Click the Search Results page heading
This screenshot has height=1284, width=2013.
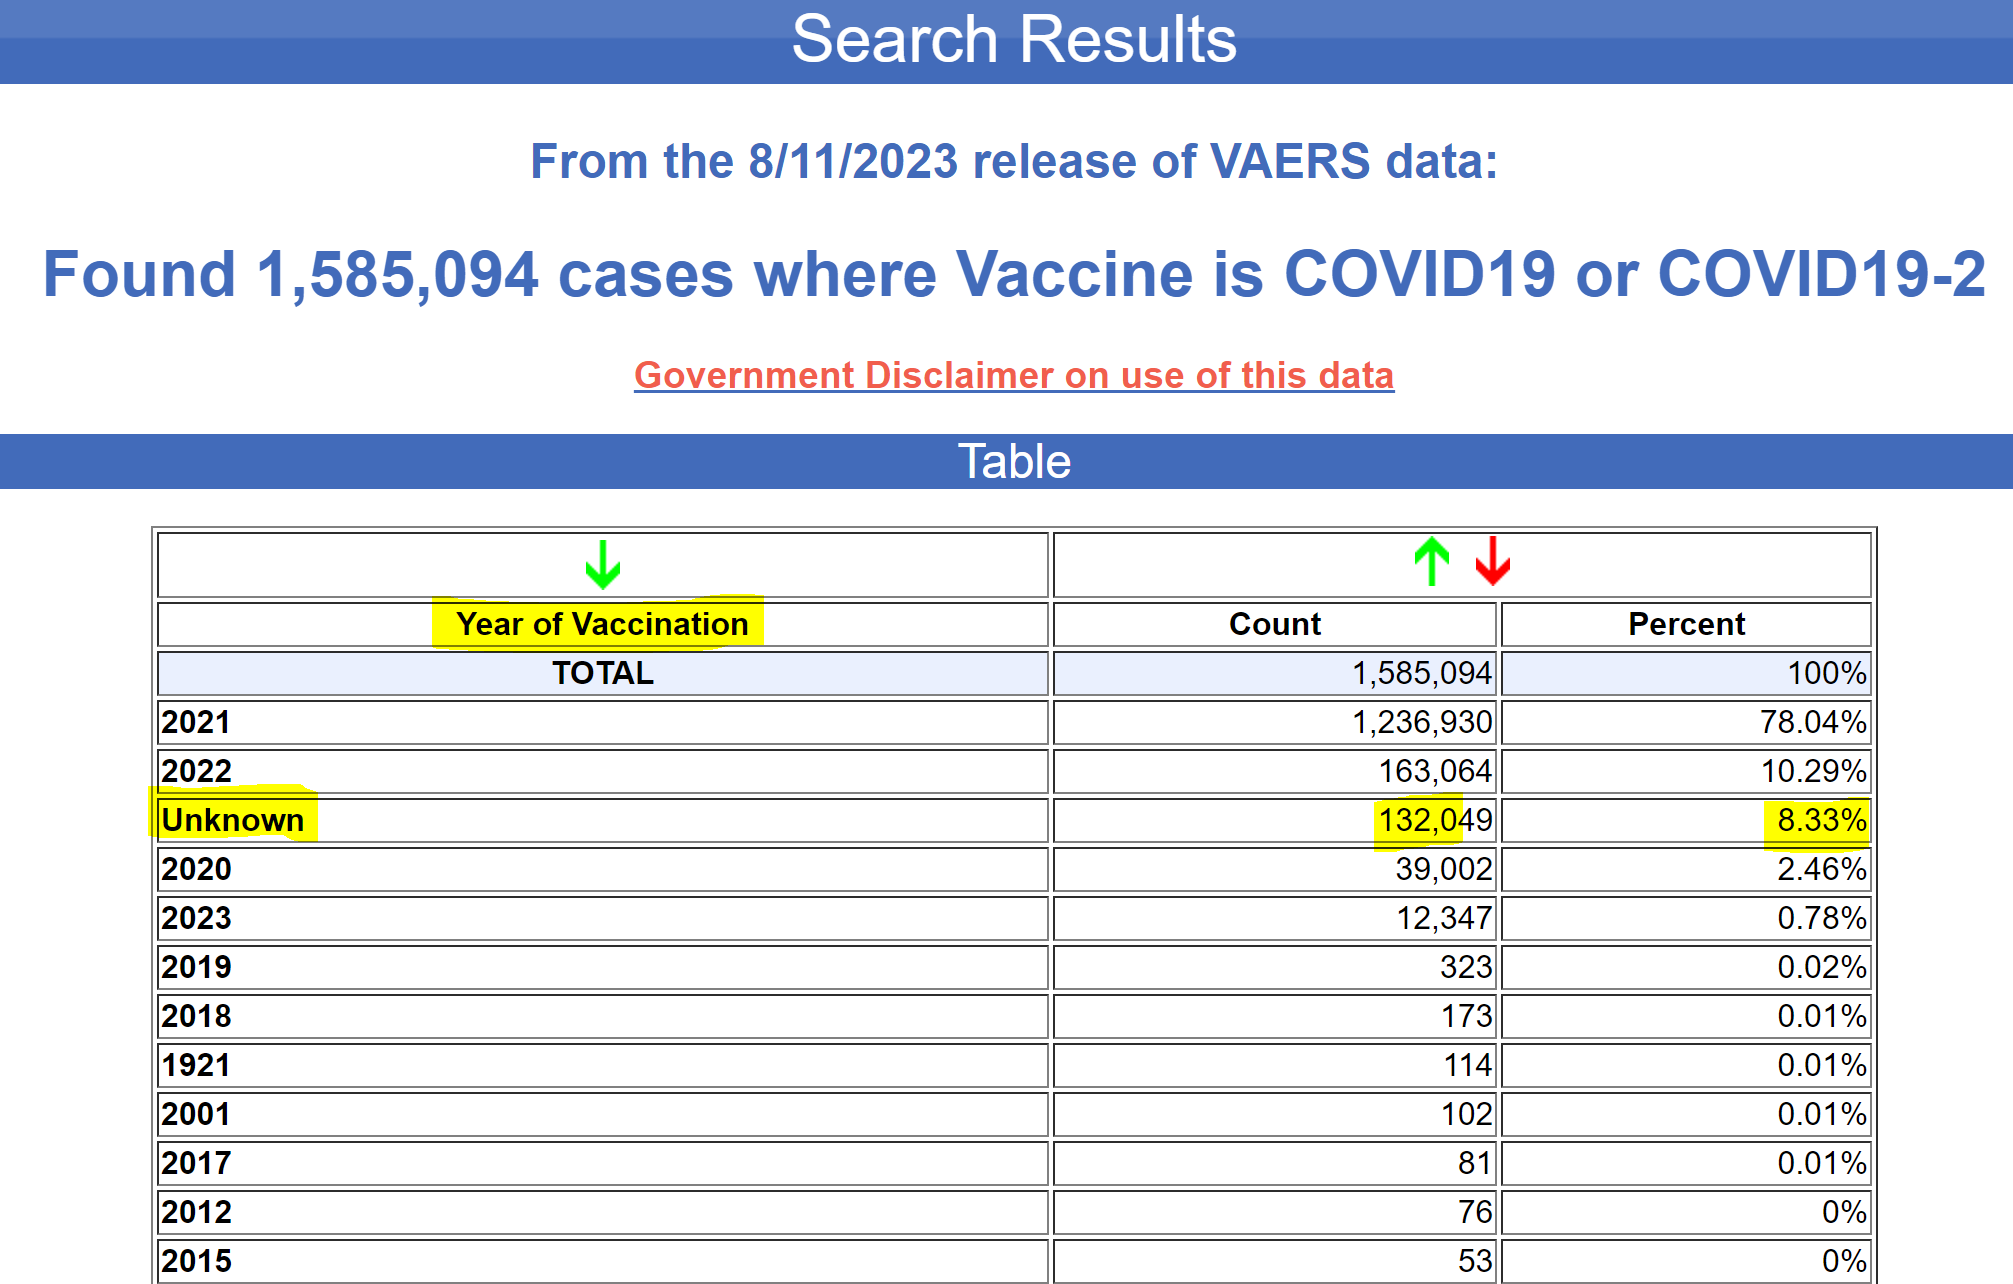pyautogui.click(x=1014, y=40)
